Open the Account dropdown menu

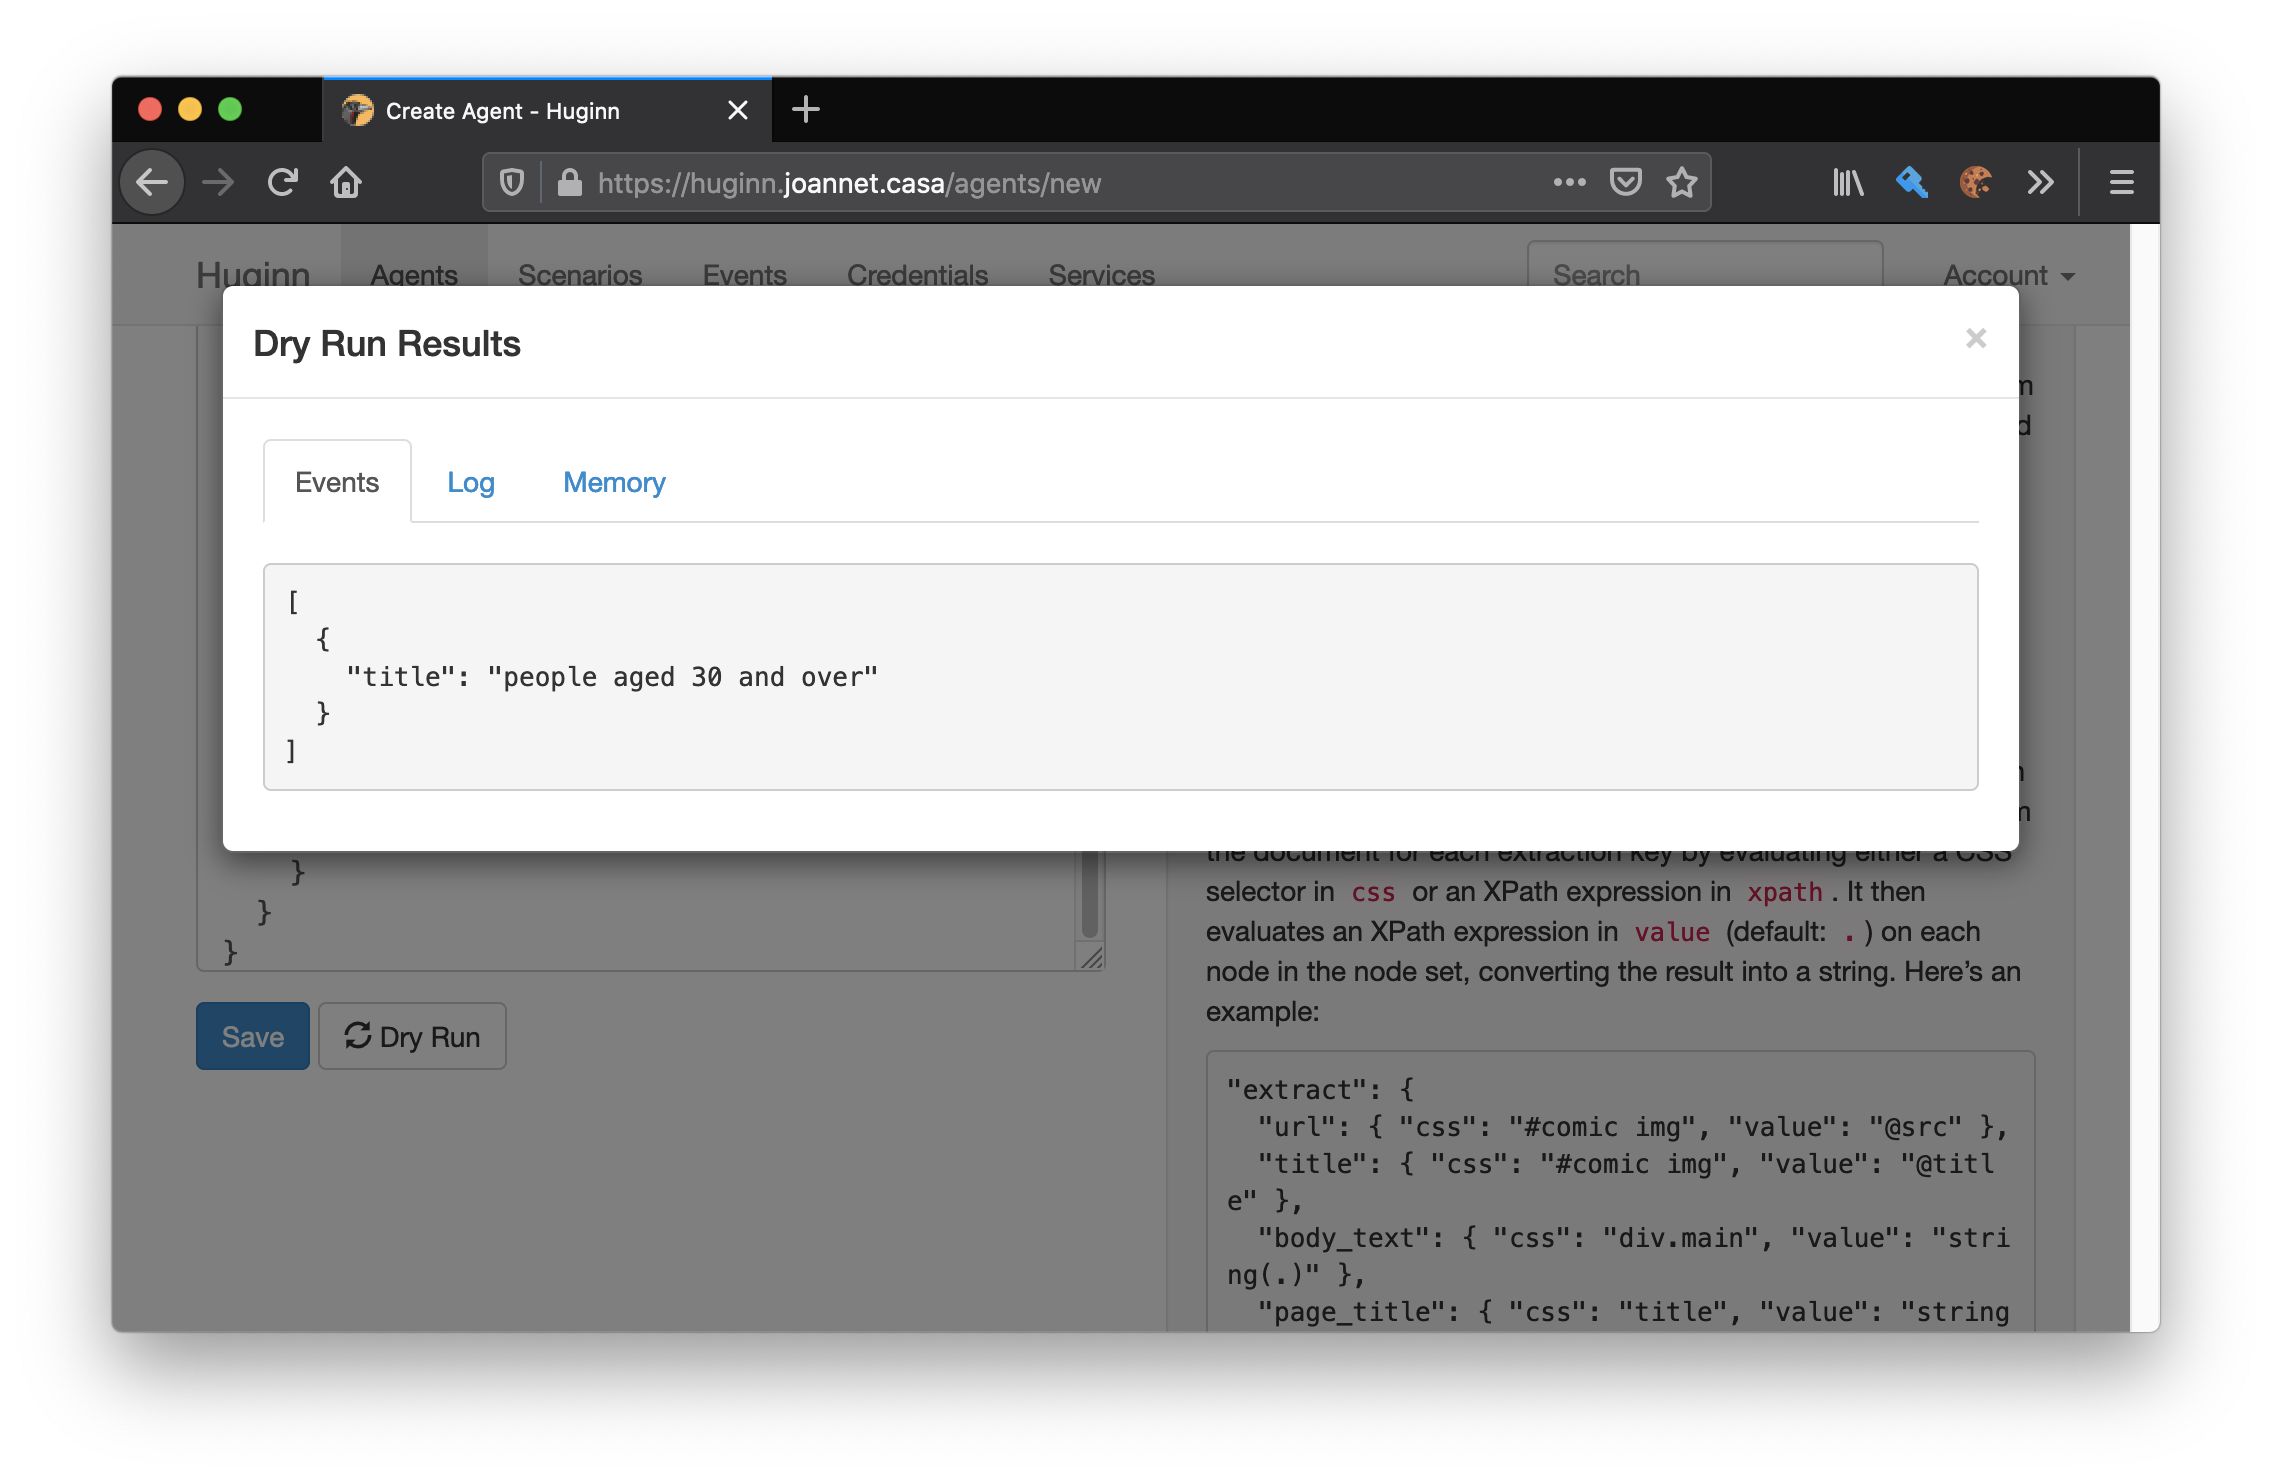pyautogui.click(x=2009, y=275)
